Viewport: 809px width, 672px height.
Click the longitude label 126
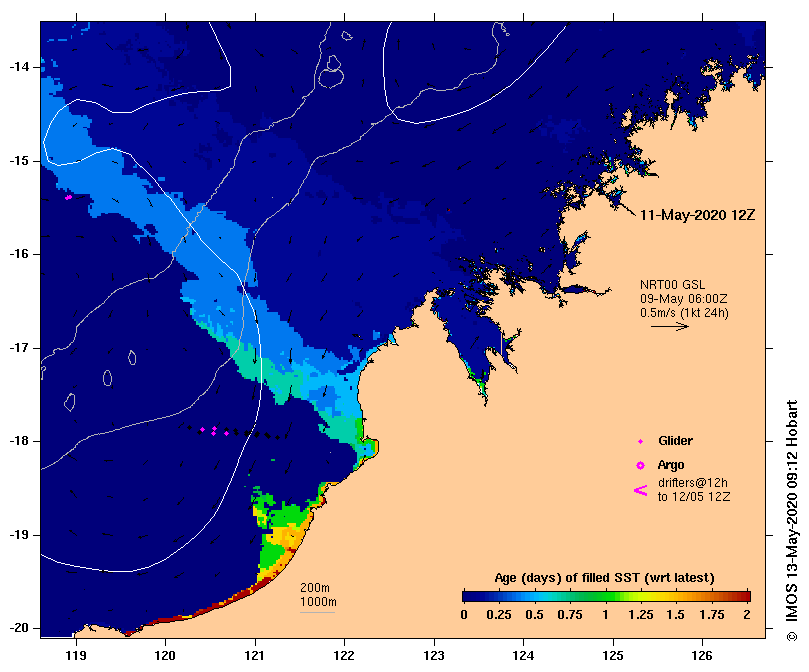702,655
